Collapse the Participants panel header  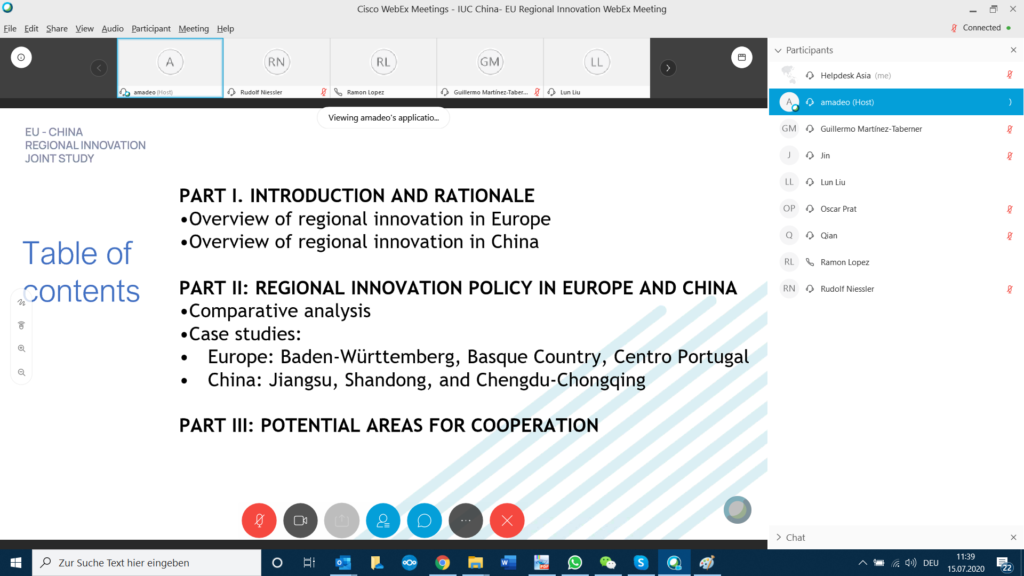[x=778, y=50]
